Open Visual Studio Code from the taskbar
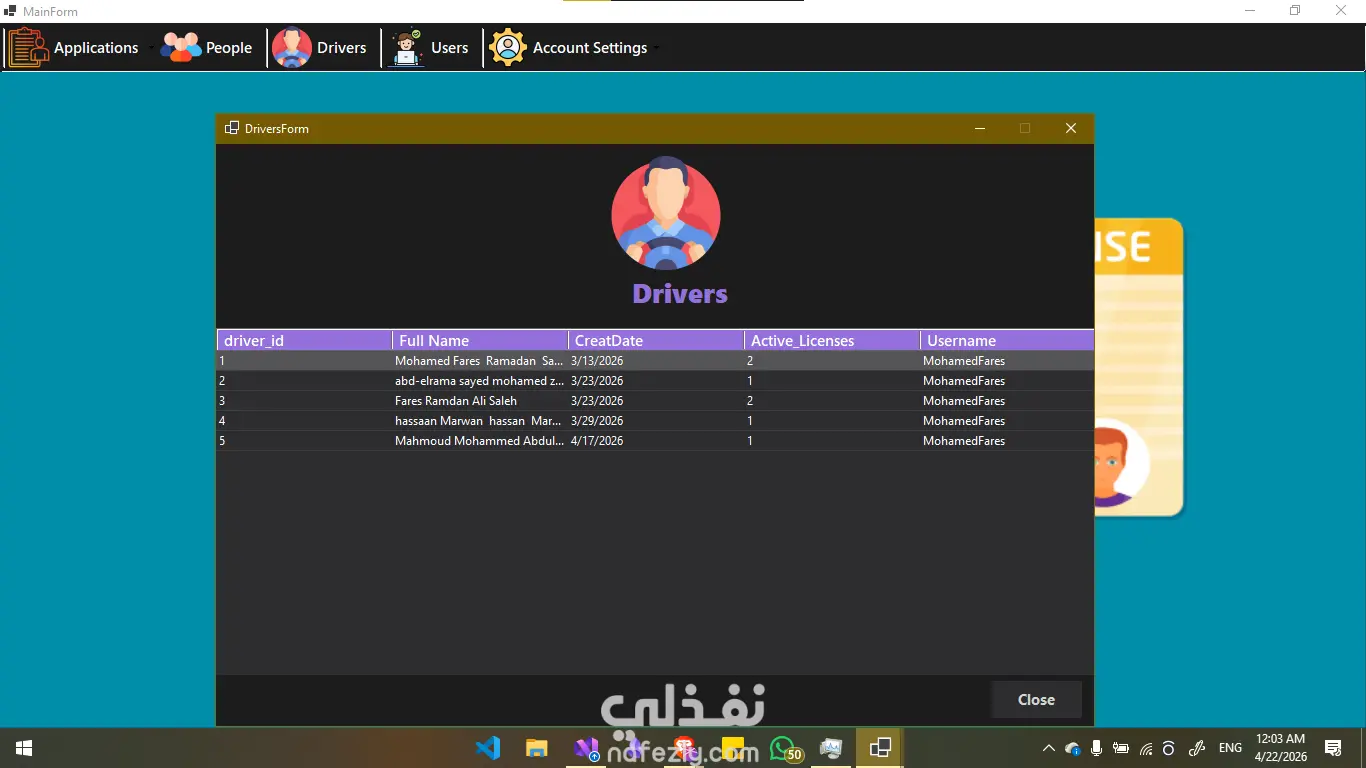The width and height of the screenshot is (1366, 768). point(488,748)
